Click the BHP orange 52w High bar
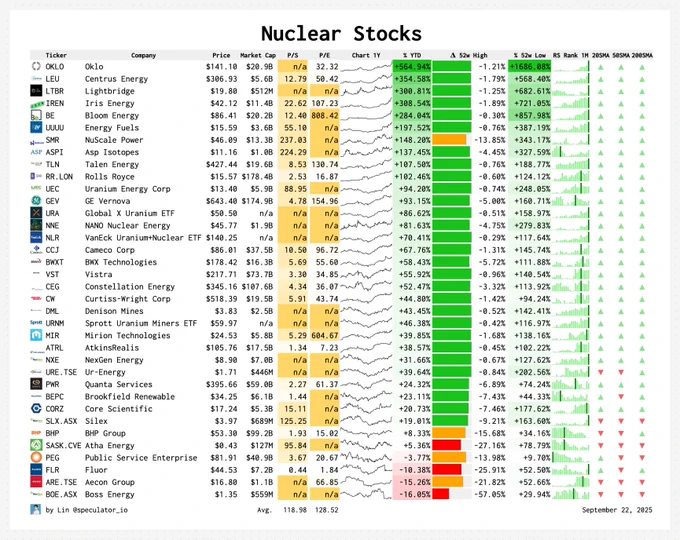Image resolution: width=680 pixels, height=540 pixels. 449,433
